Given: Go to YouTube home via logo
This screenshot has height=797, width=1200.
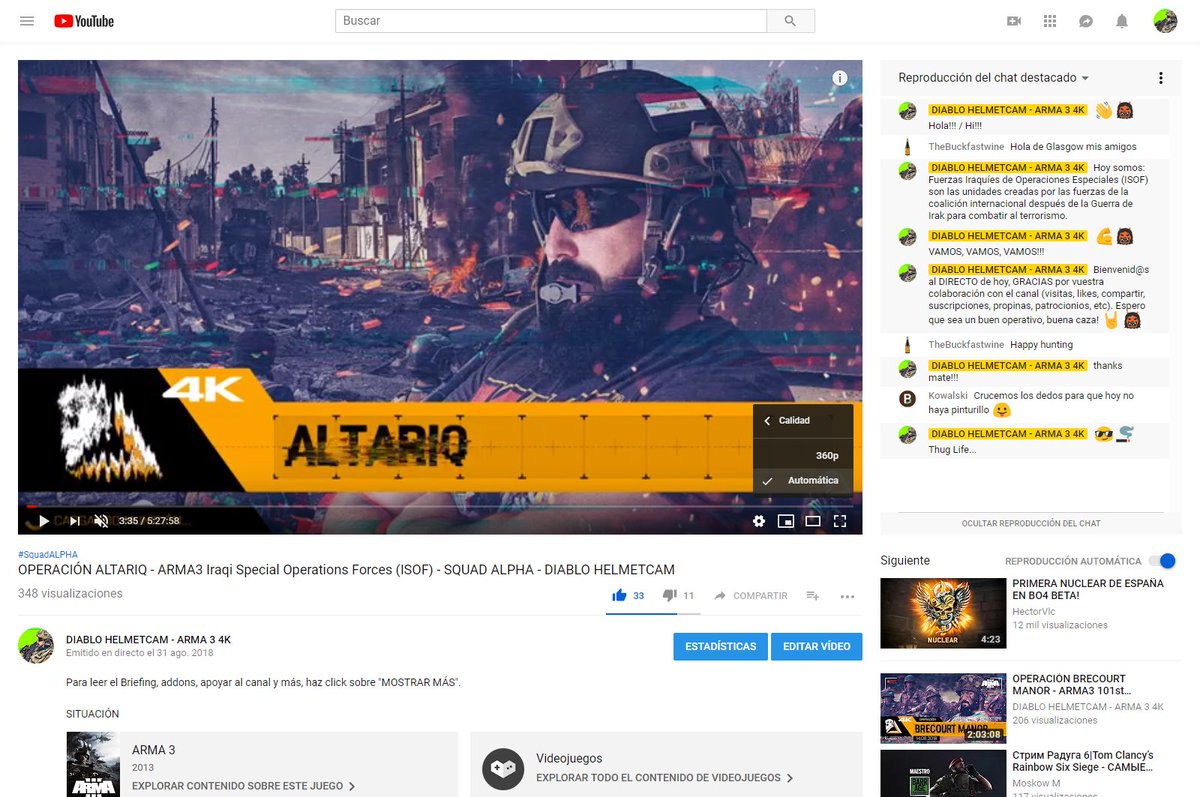Looking at the screenshot, I should (x=84, y=21).
